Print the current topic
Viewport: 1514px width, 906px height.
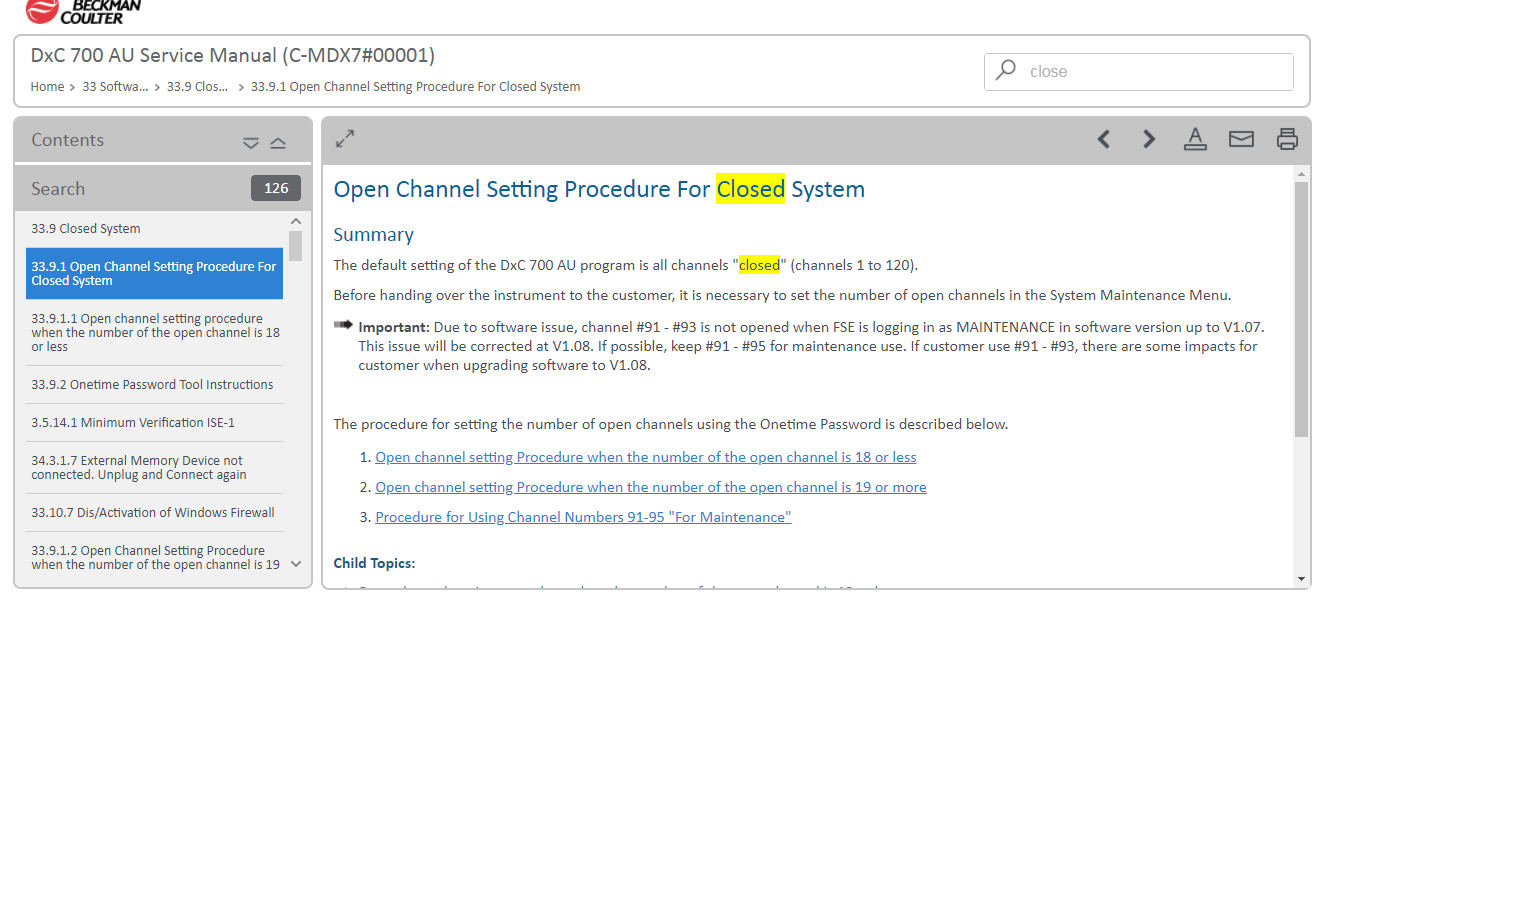pos(1287,139)
